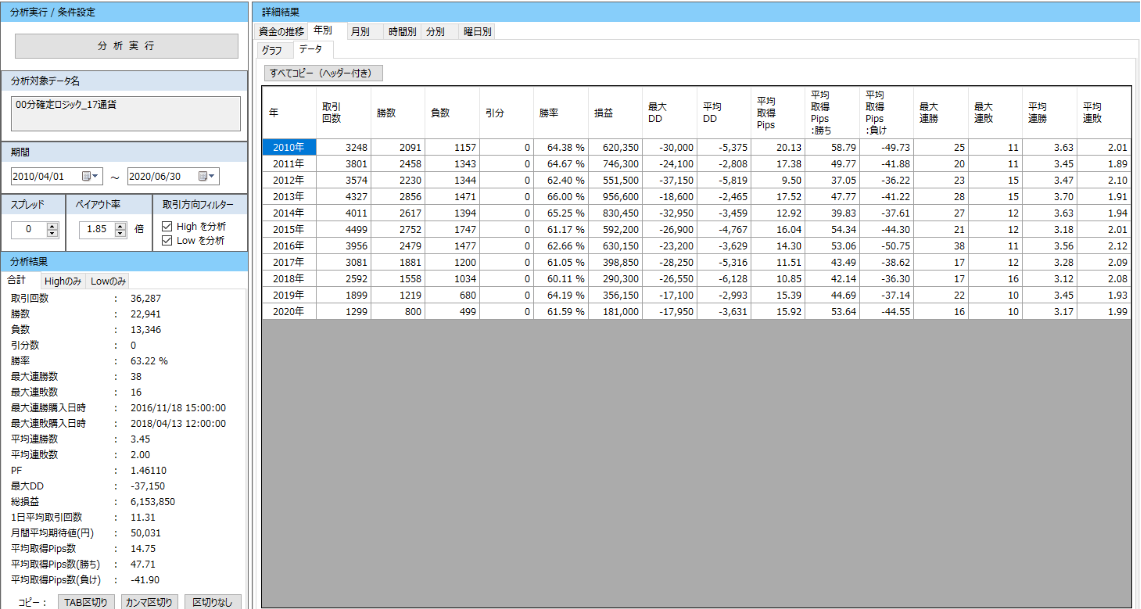Click the -37,150 max DD table cell
1141x609 pixels.
(669, 180)
